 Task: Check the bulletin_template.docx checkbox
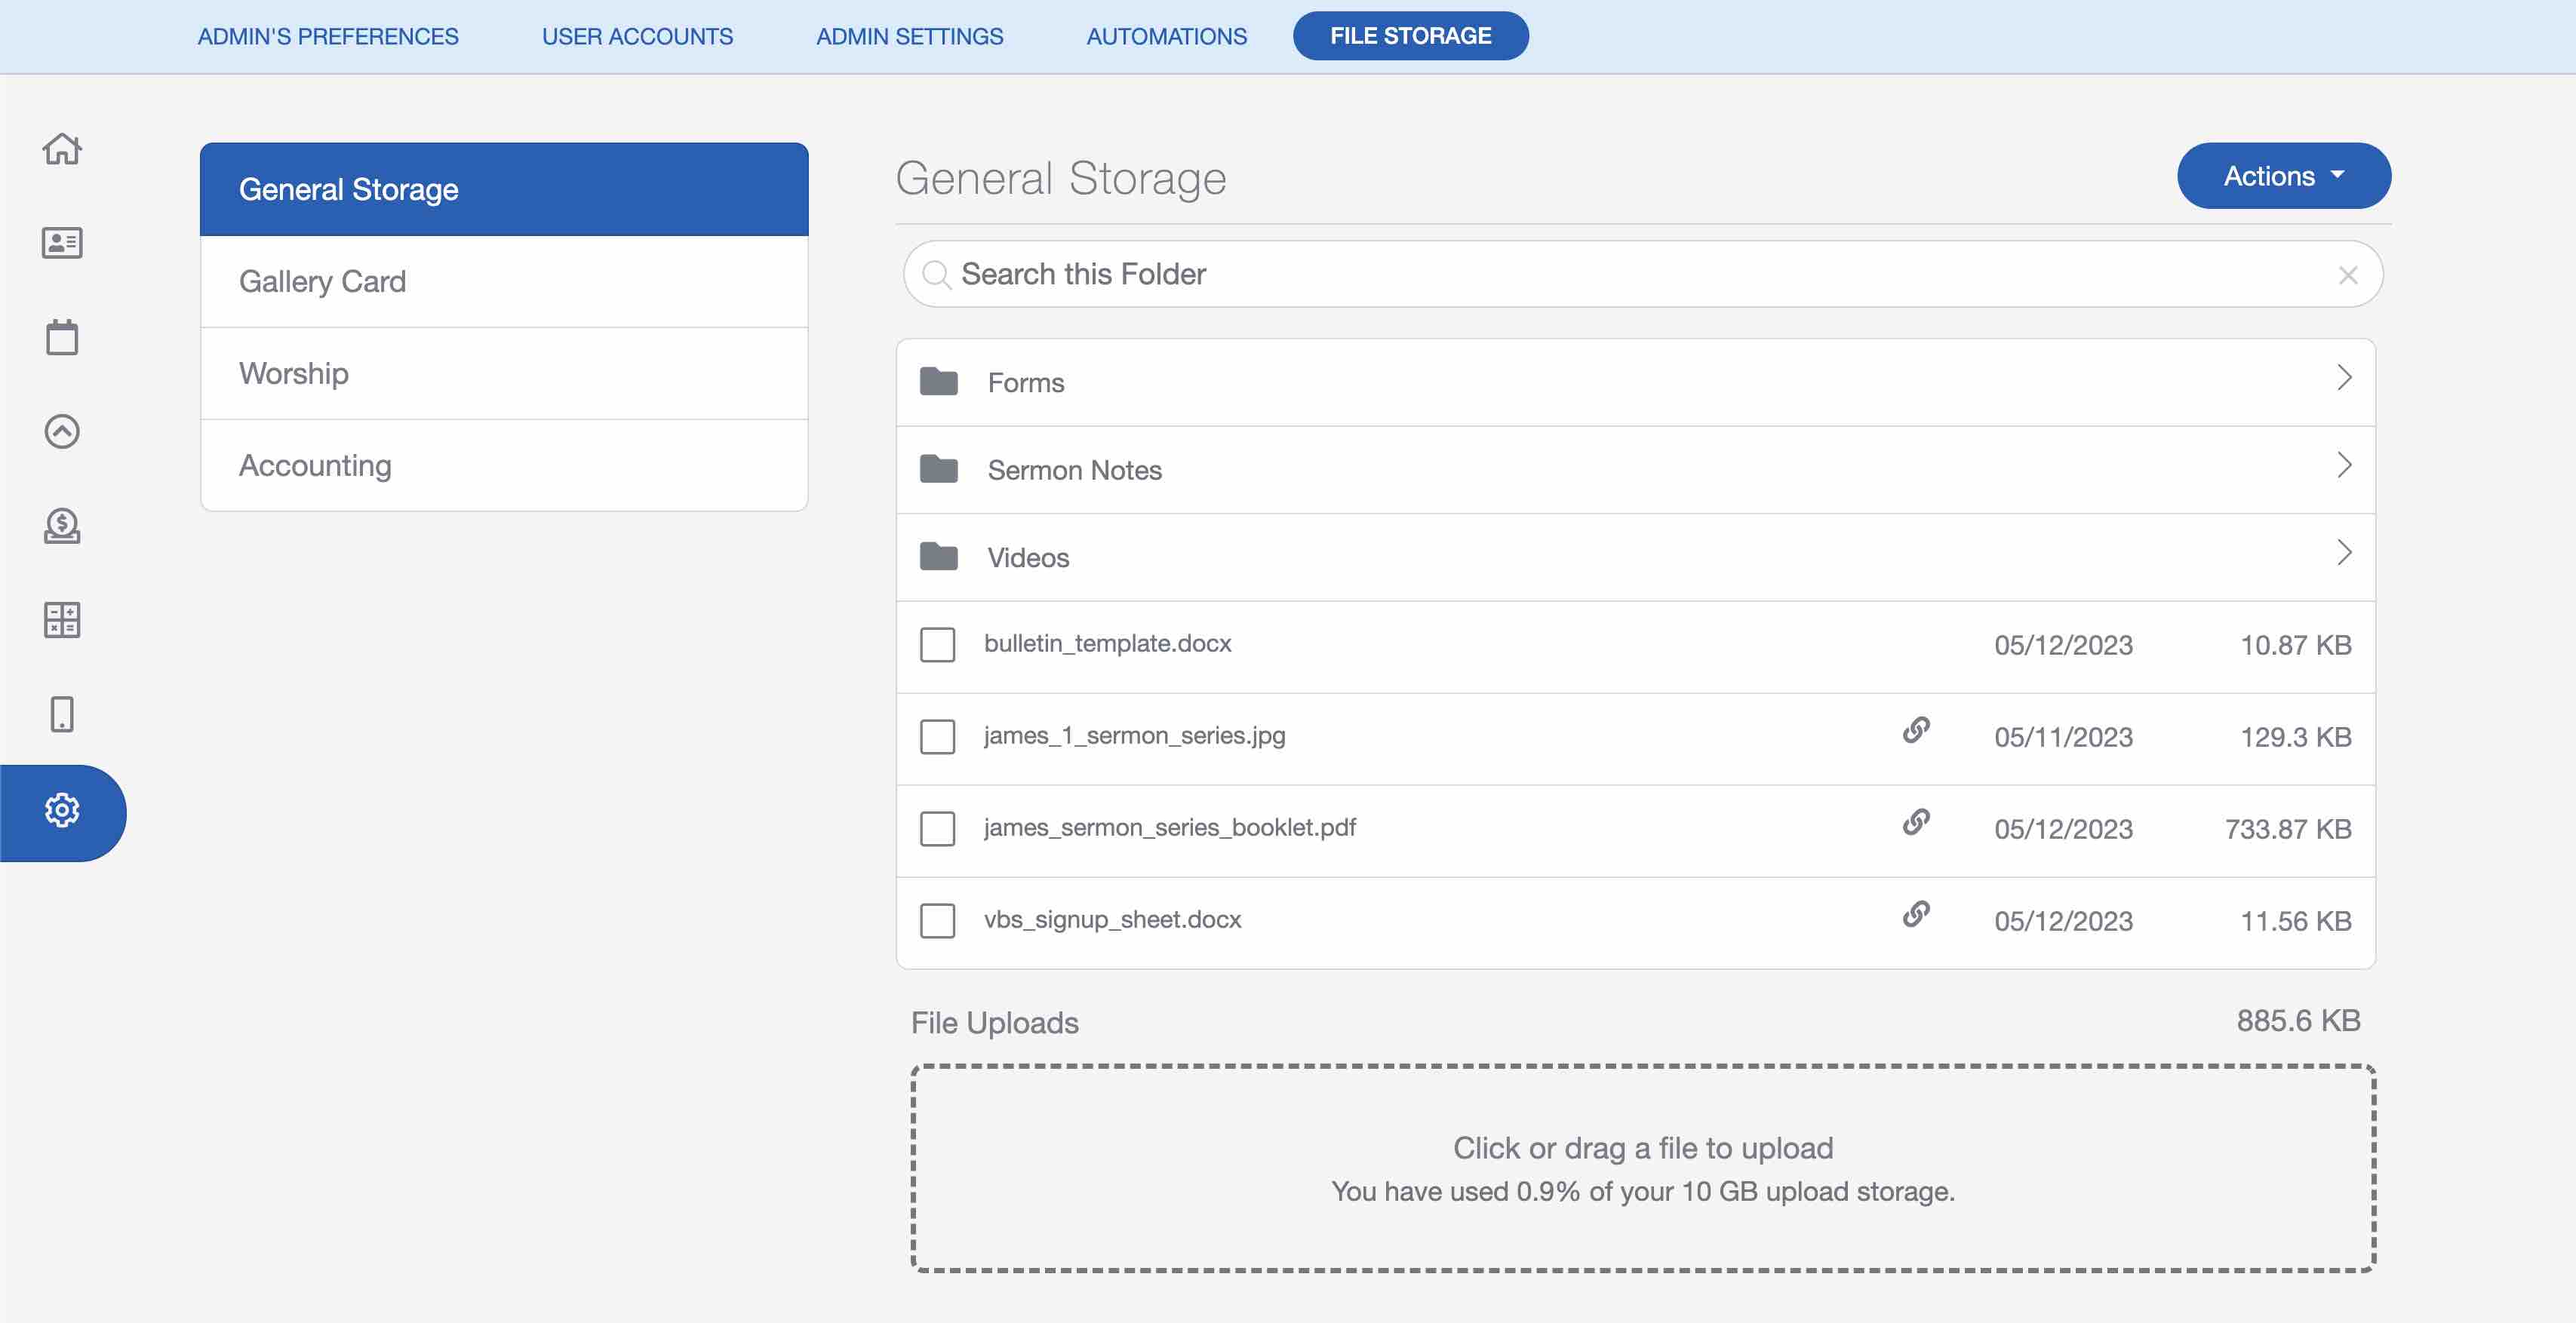(938, 645)
